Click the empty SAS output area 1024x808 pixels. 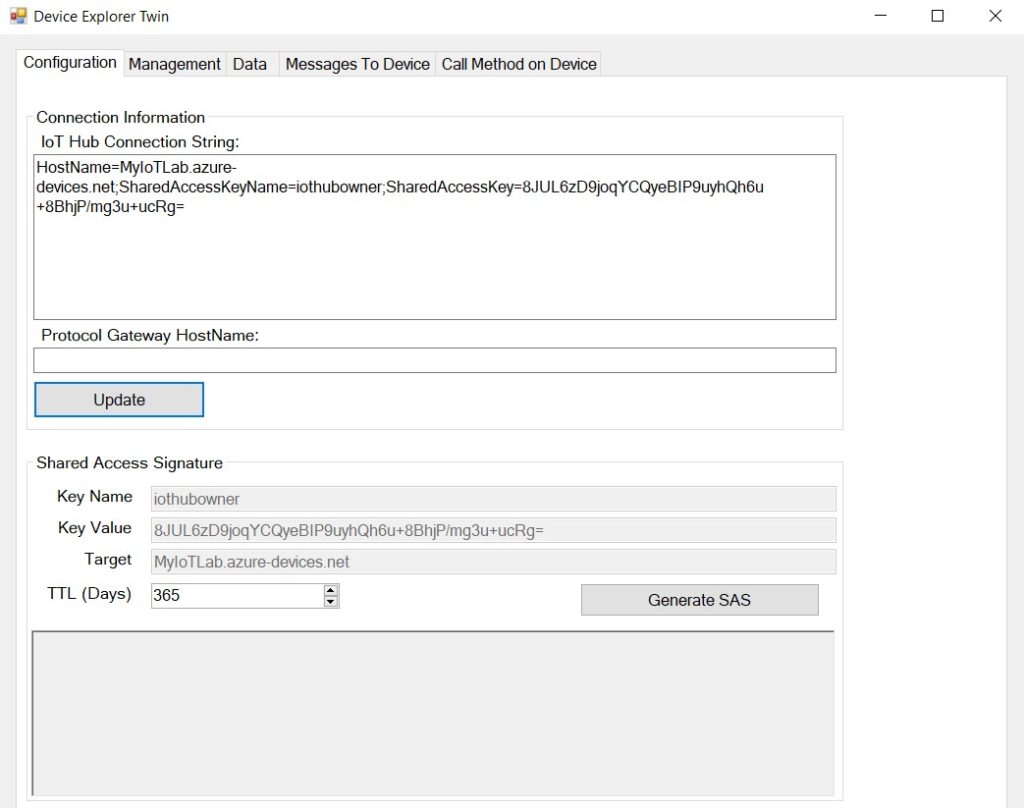(435, 710)
